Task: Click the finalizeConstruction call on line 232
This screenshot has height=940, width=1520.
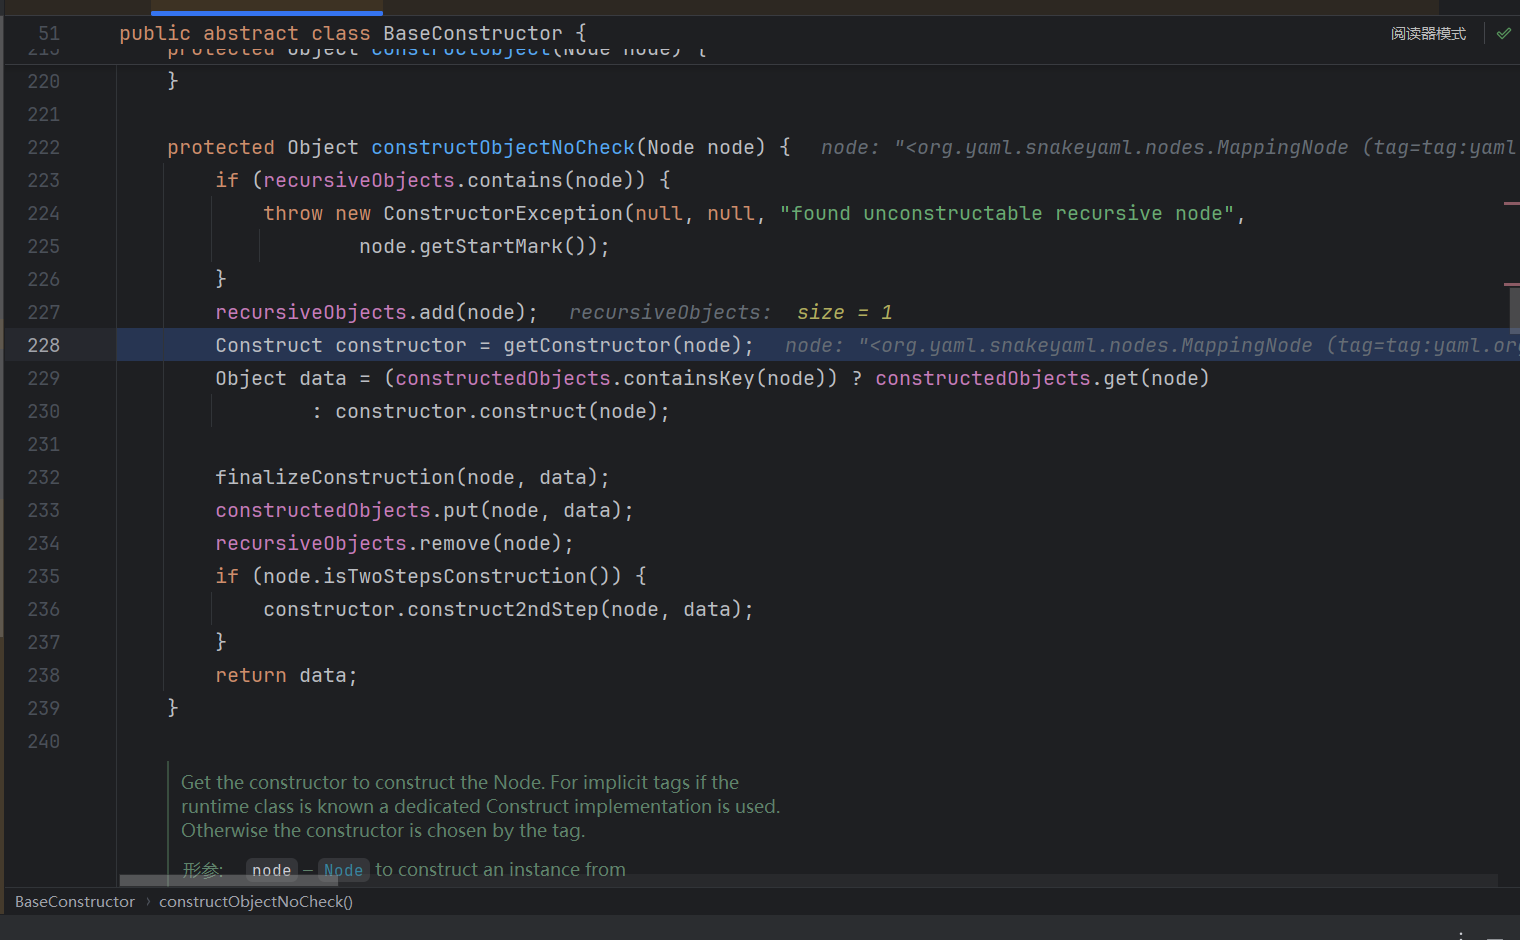Action: point(335,477)
